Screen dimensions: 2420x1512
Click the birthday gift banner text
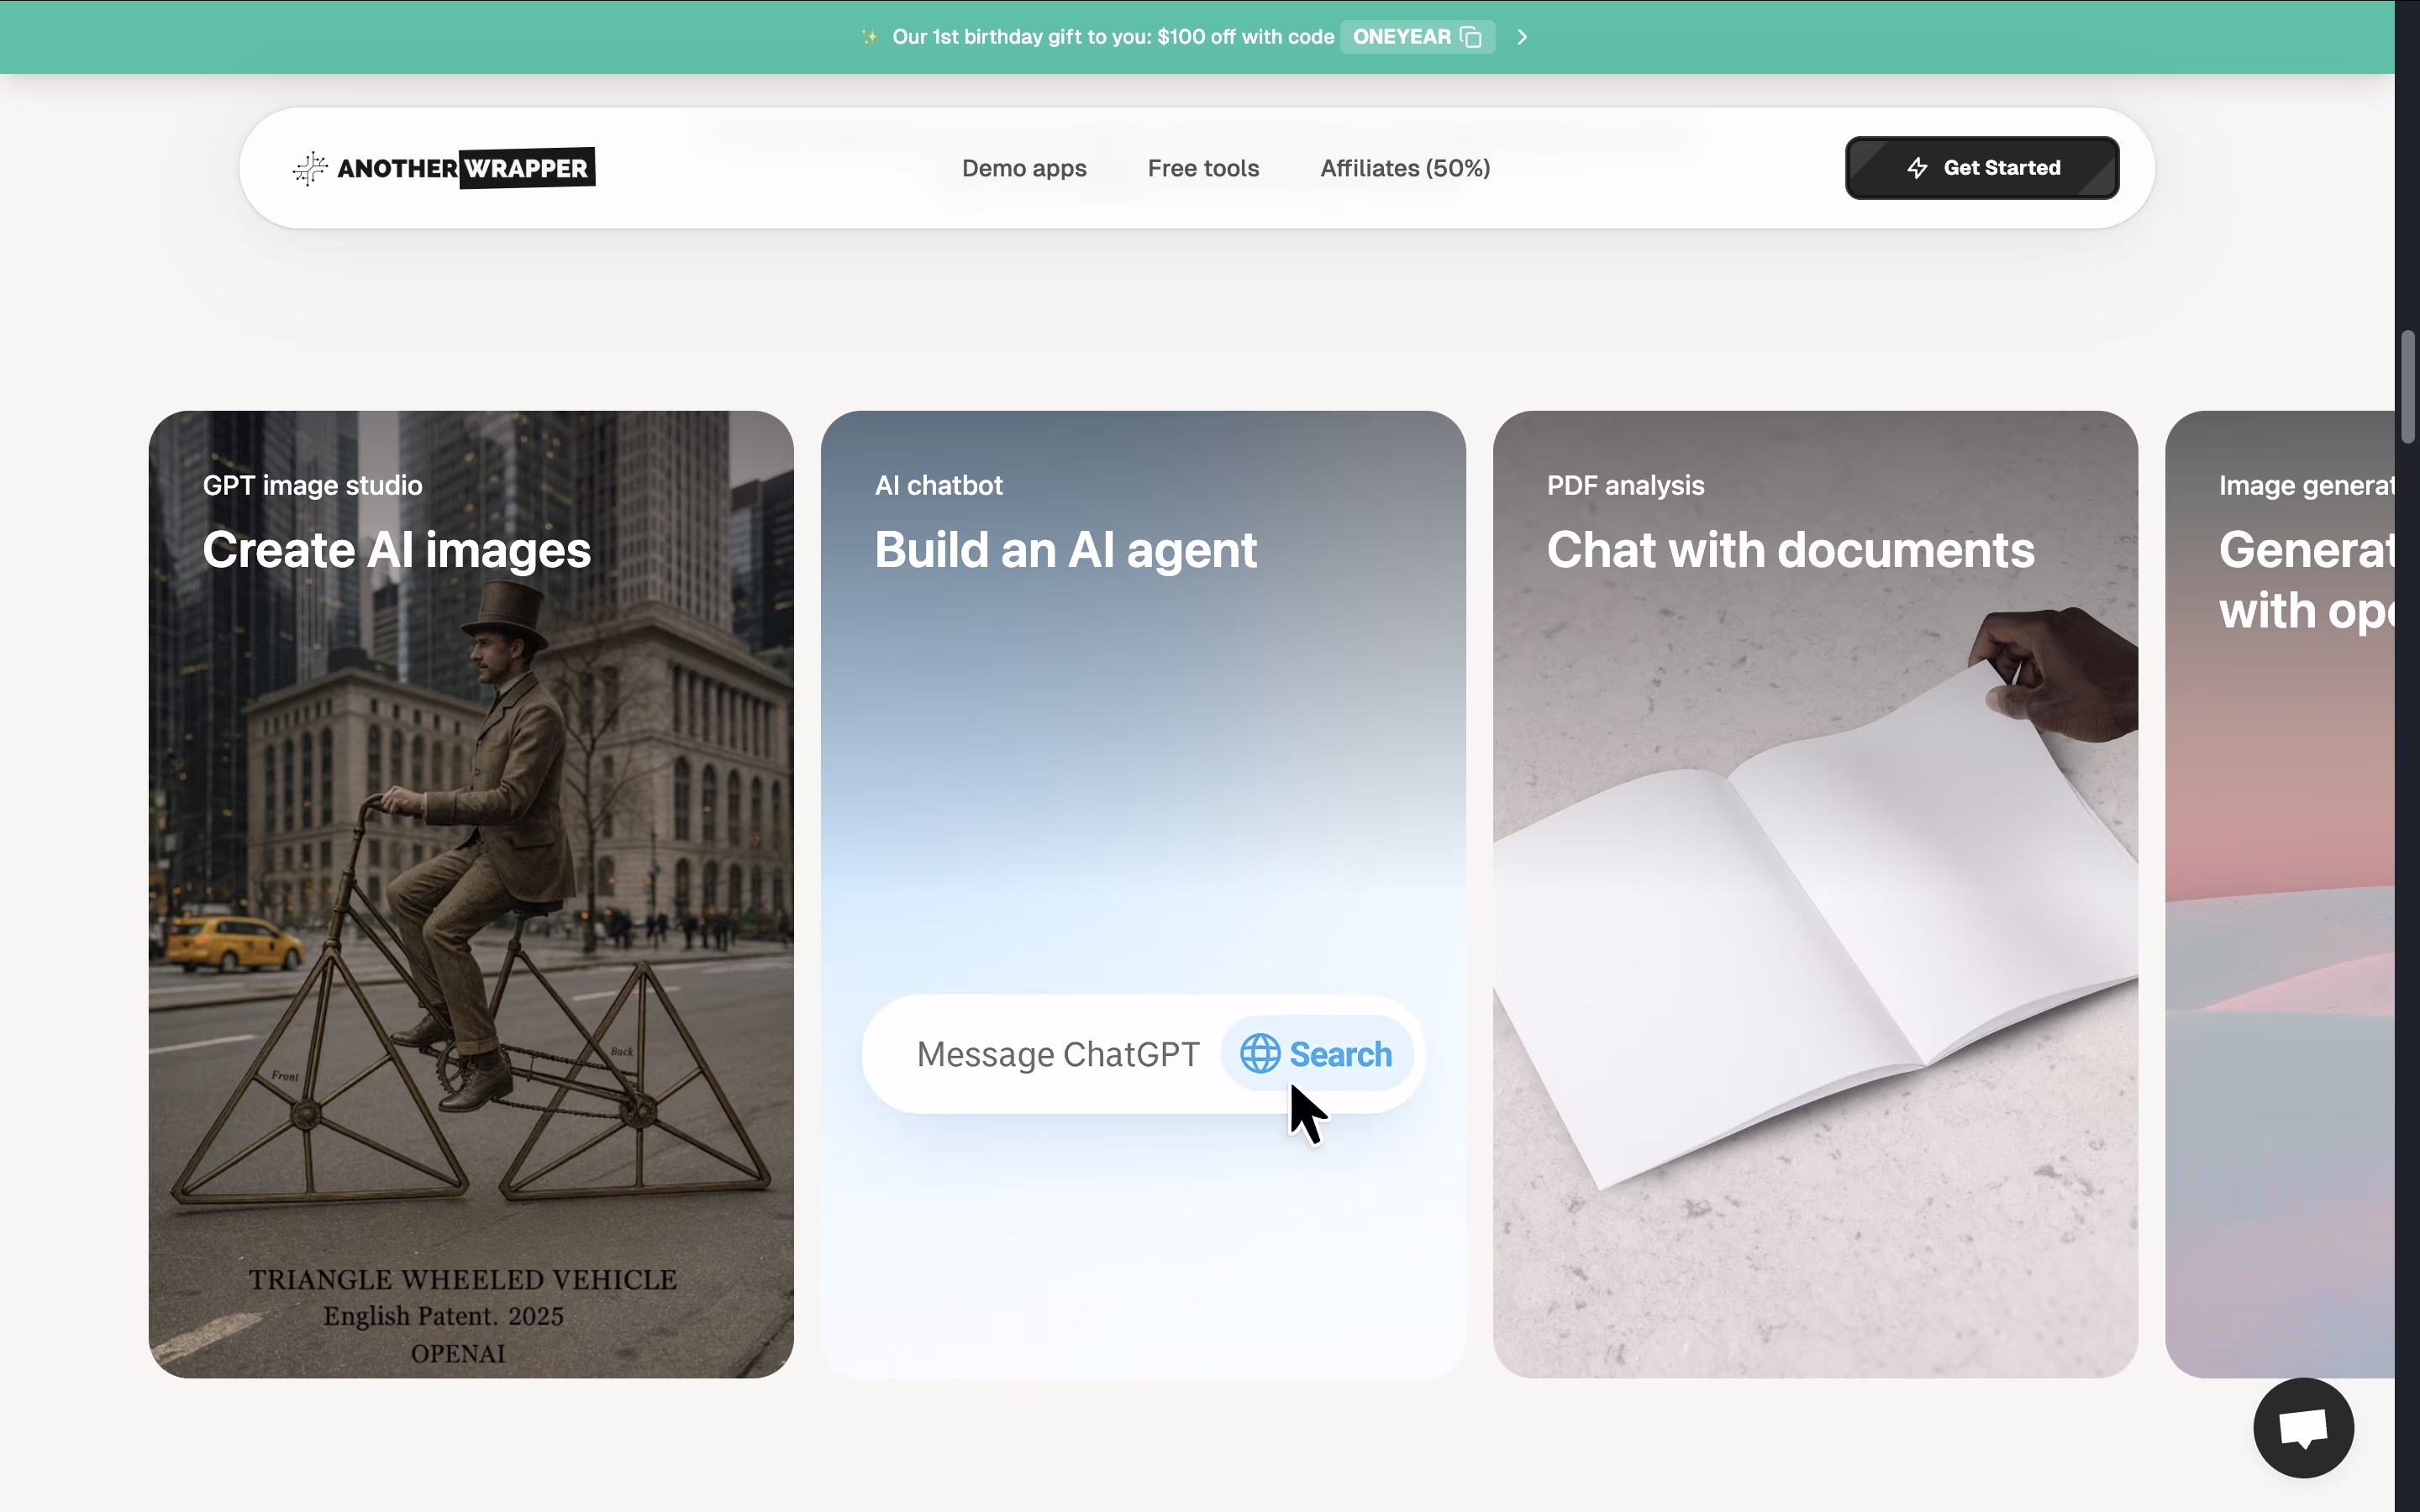coord(1113,37)
